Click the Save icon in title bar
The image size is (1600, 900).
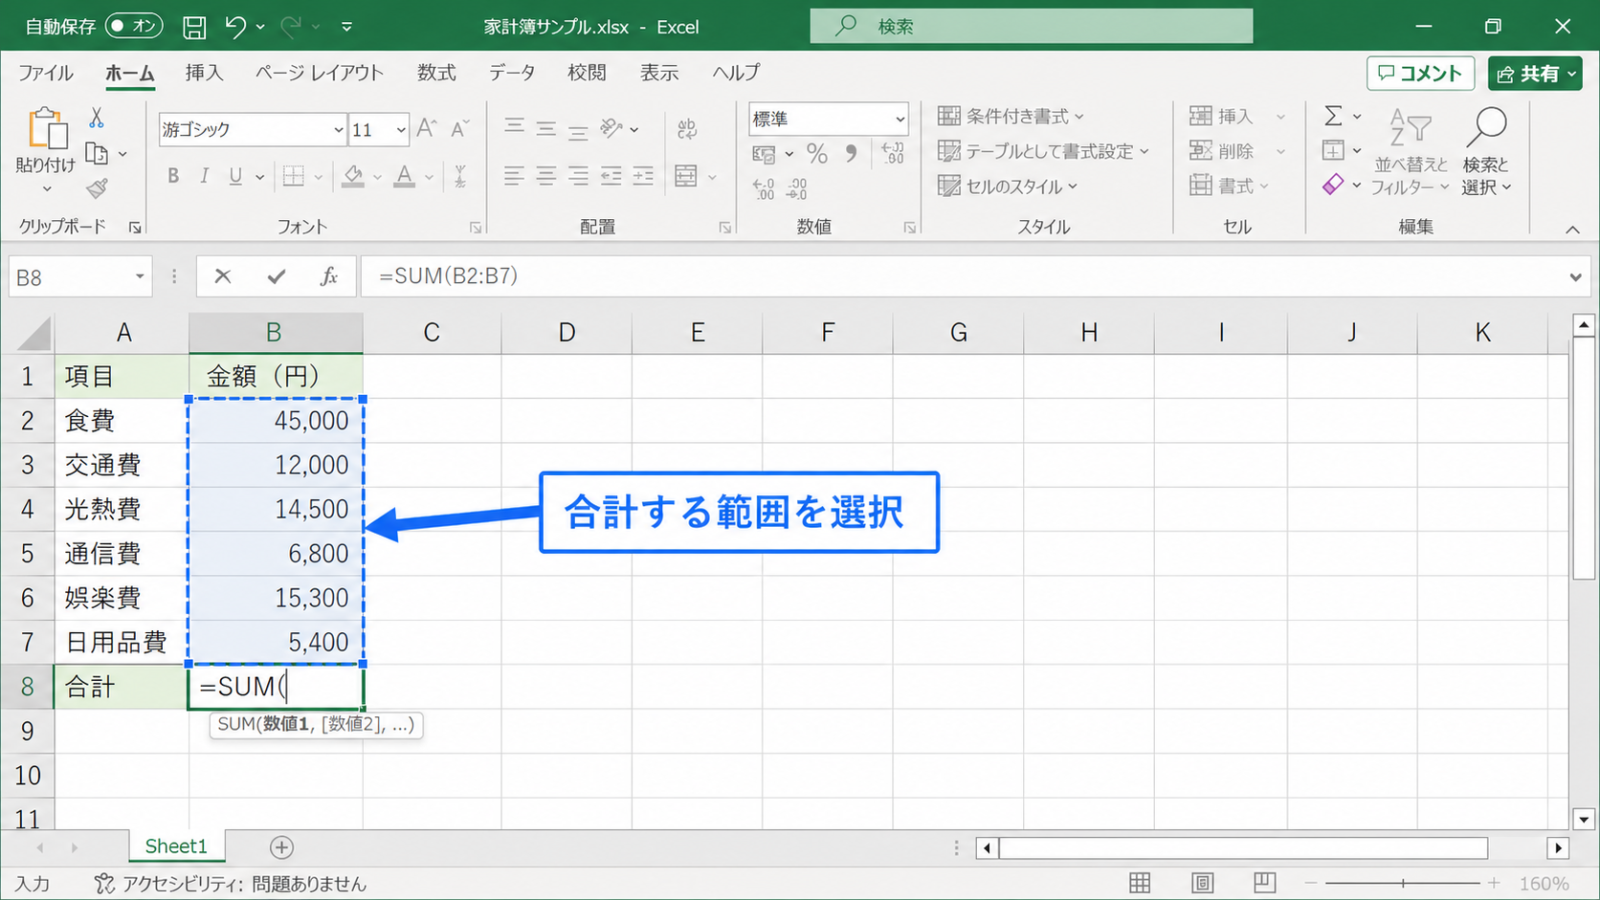[194, 27]
